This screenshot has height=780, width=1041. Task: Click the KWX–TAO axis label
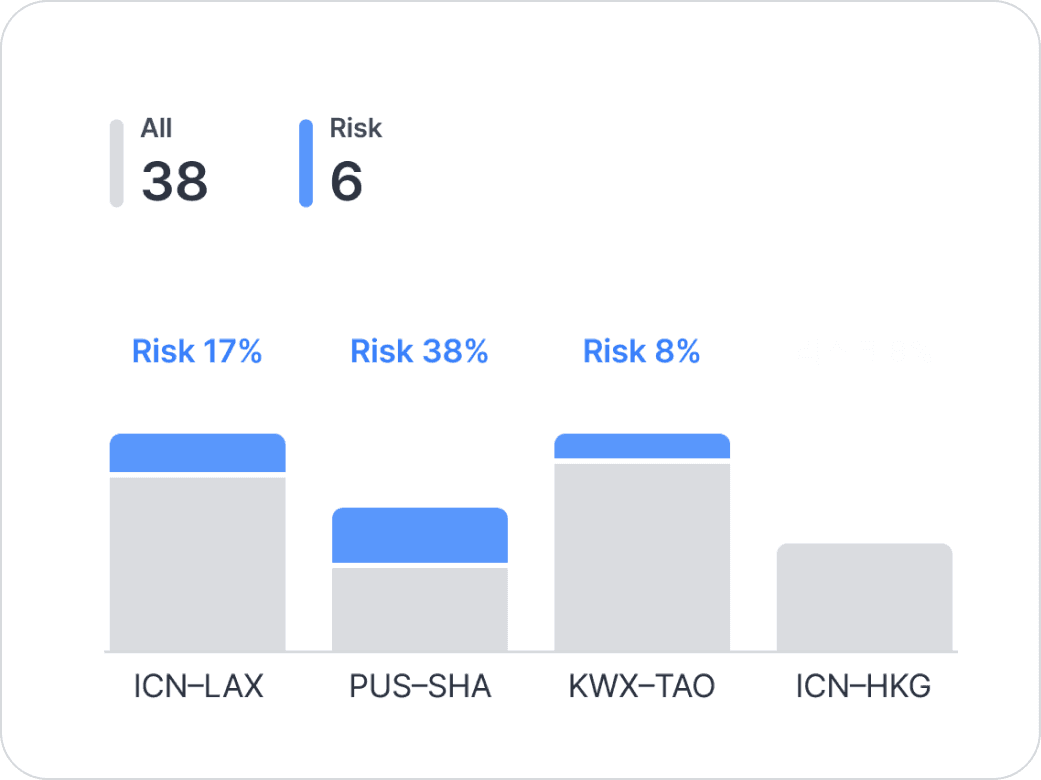641,688
